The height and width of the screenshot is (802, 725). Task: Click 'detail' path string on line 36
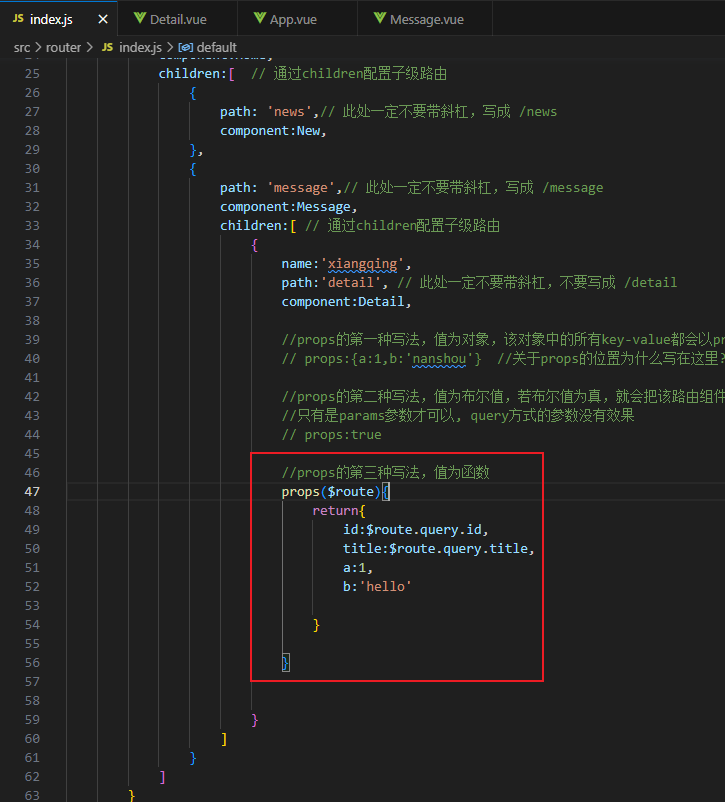[x=351, y=283]
